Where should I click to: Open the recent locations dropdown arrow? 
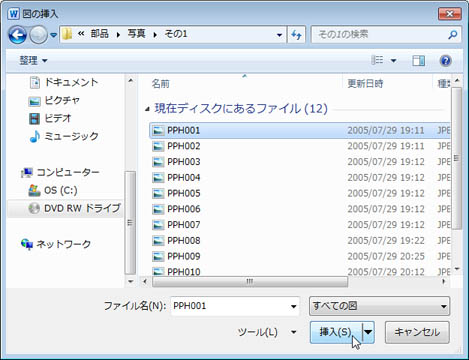[54, 35]
